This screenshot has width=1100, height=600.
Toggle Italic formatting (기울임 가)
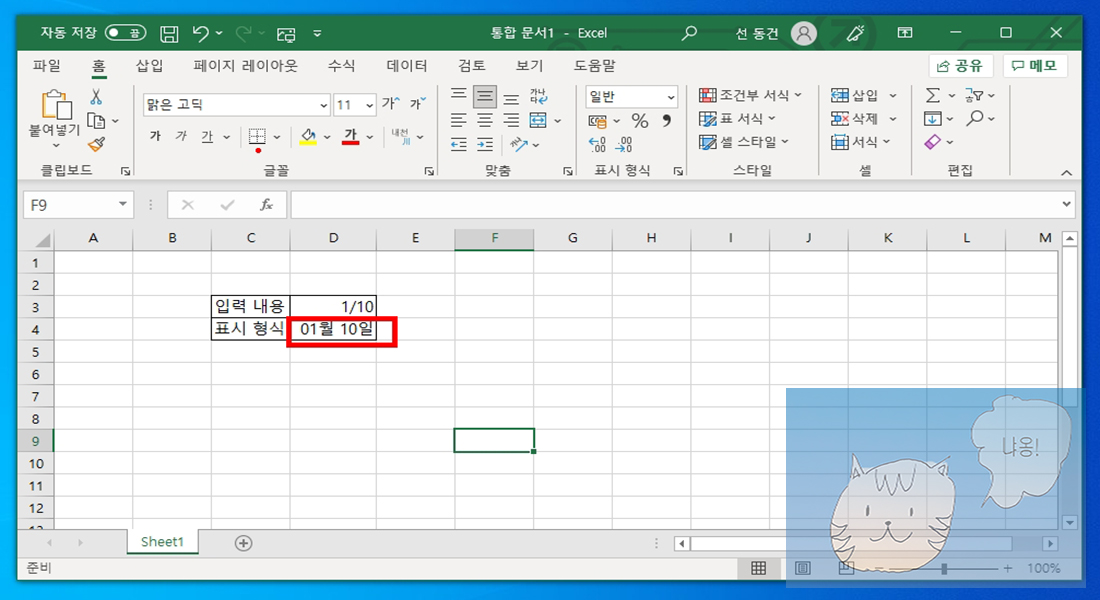(x=181, y=136)
